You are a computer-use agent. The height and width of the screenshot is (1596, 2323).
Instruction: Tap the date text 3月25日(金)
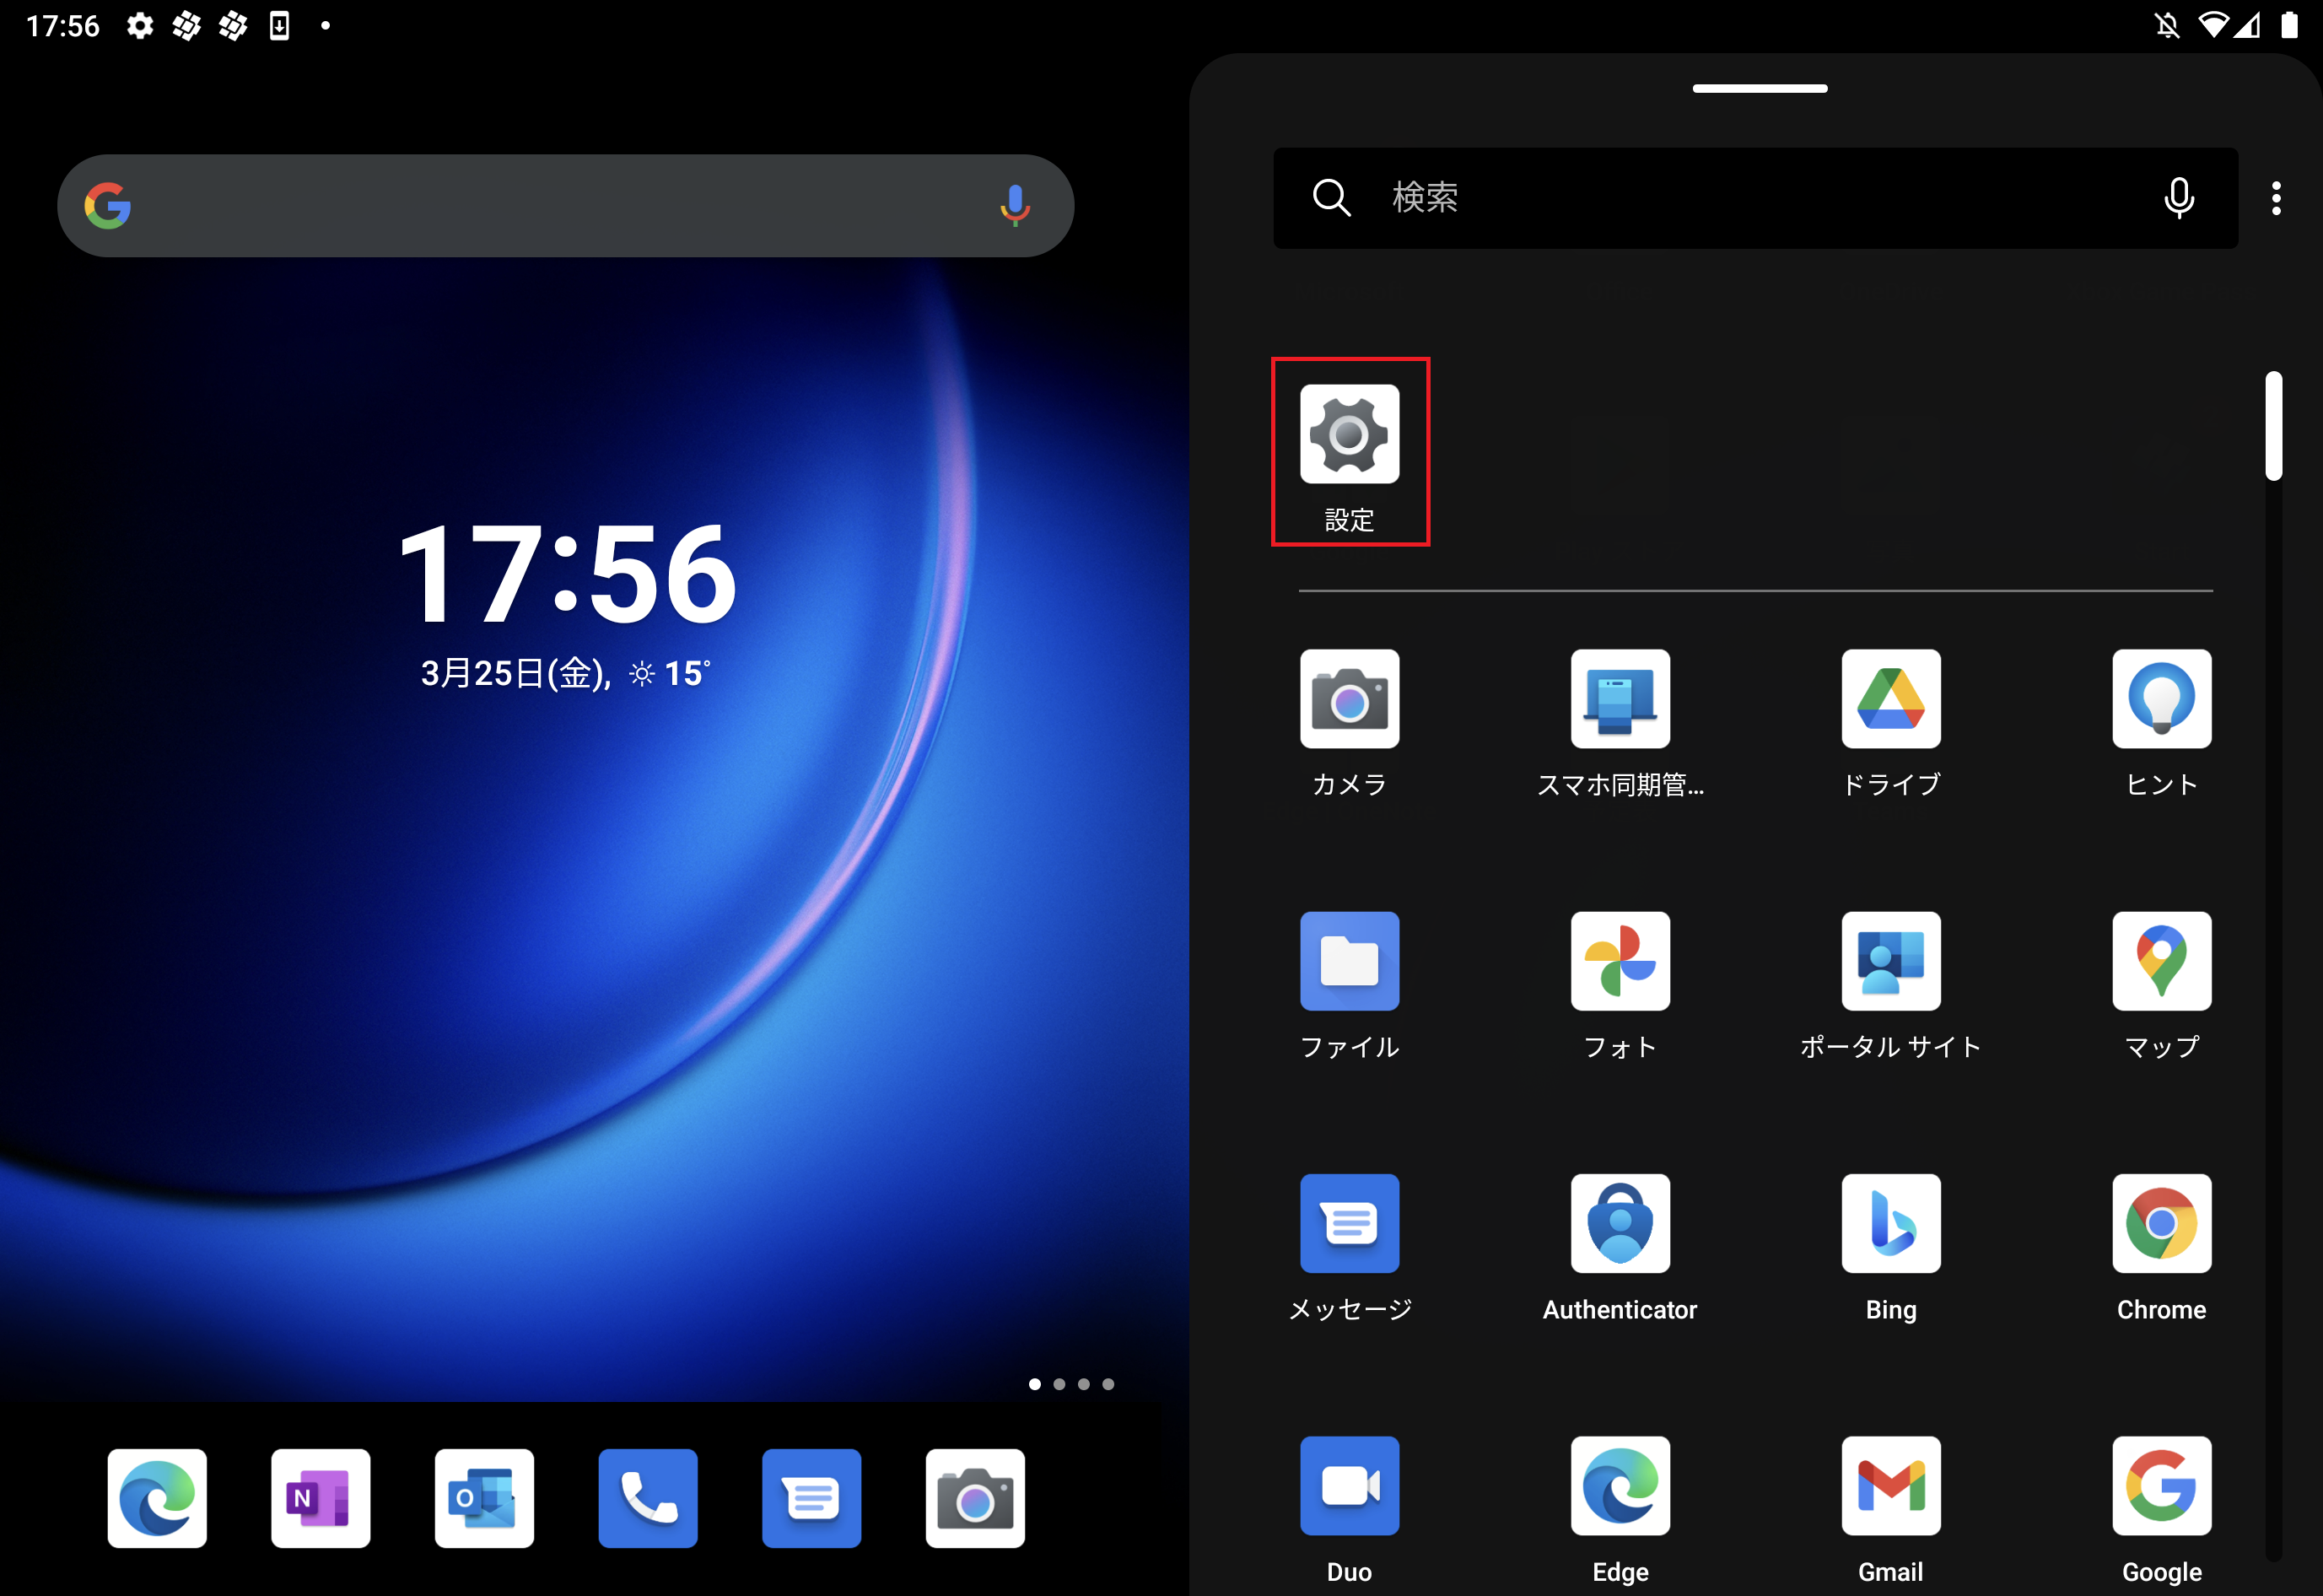click(514, 673)
